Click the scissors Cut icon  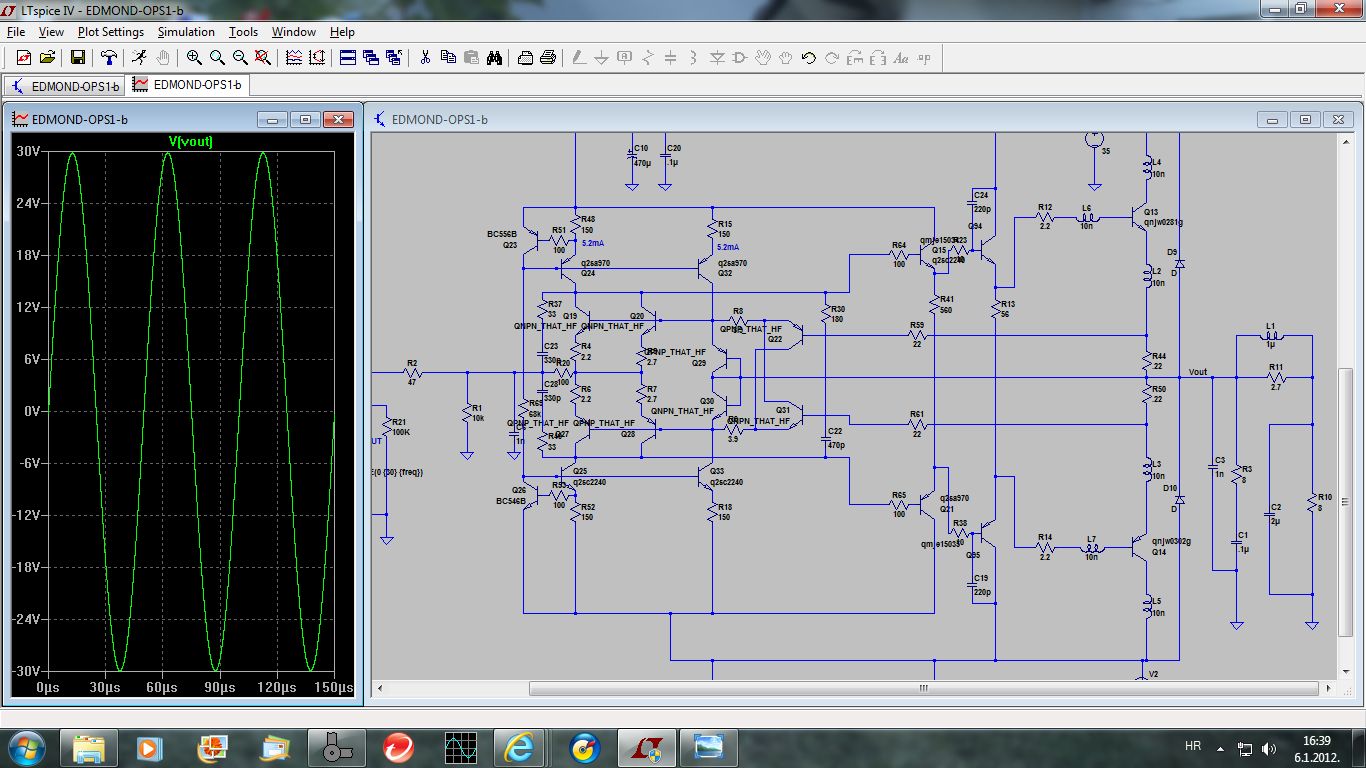425,58
